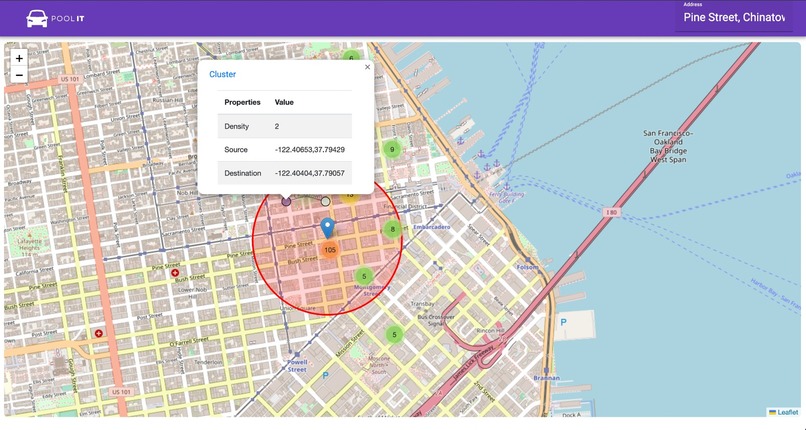Open the green 8 cluster marker
Image resolution: width=806 pixels, height=430 pixels.
click(x=393, y=229)
